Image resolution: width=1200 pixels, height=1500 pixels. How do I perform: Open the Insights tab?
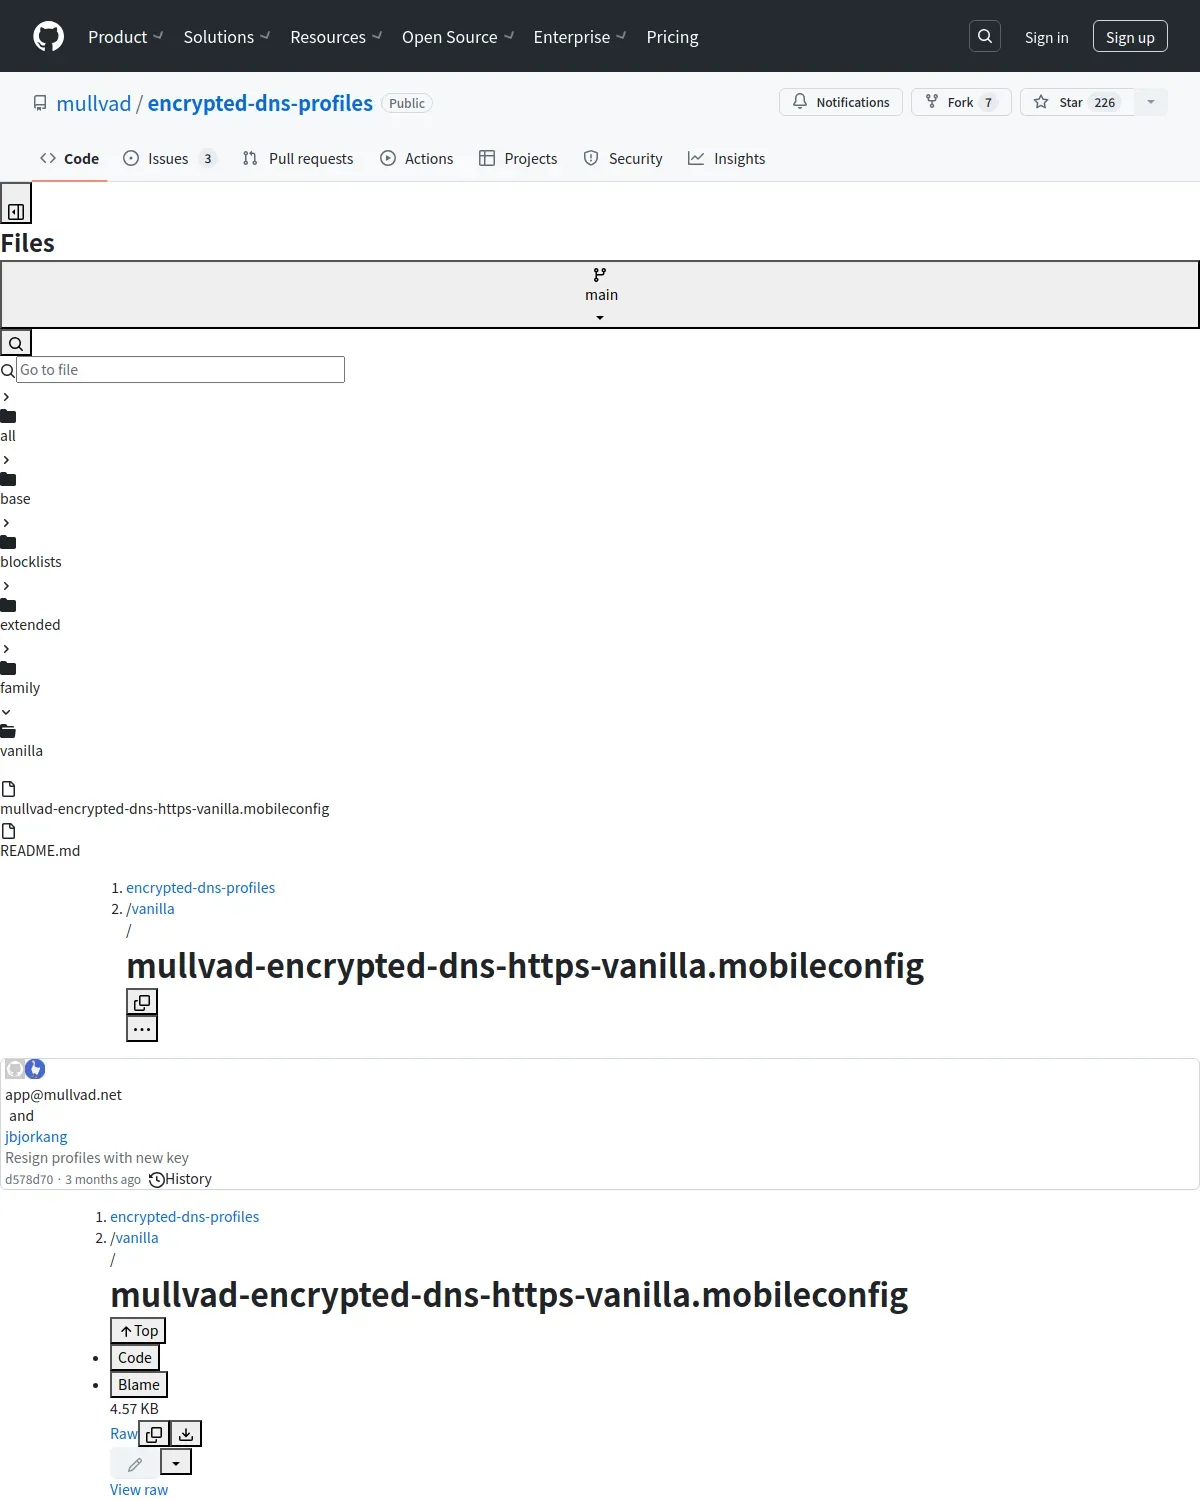727,158
